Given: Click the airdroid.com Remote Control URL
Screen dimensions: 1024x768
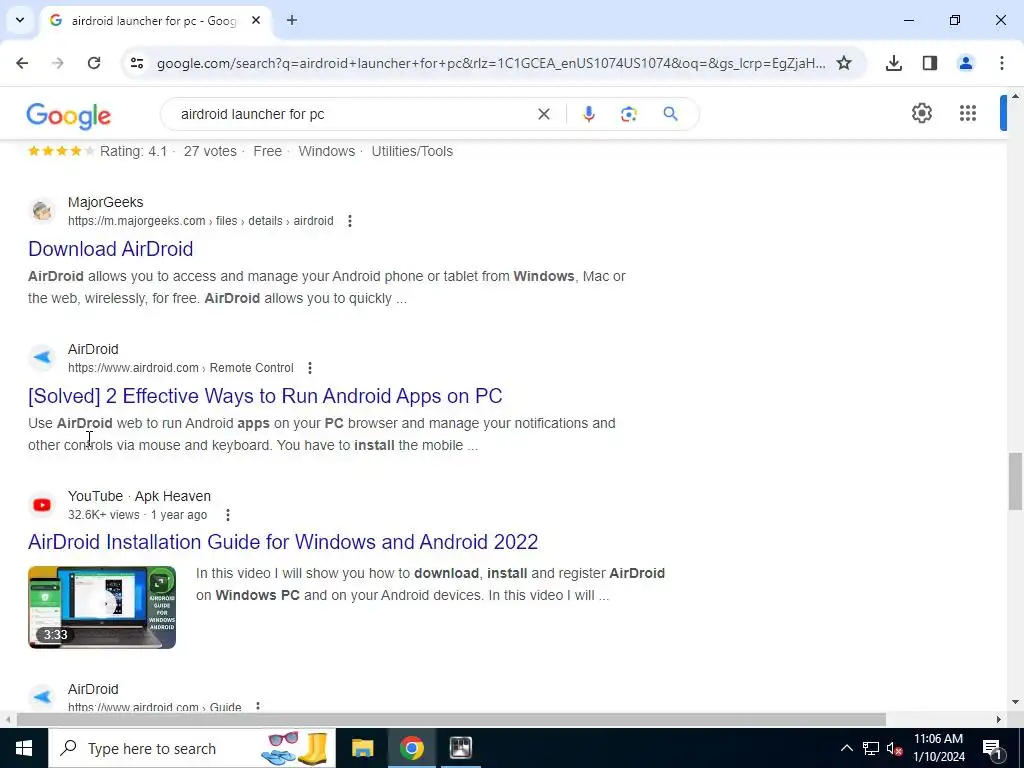Looking at the screenshot, I should 181,368.
